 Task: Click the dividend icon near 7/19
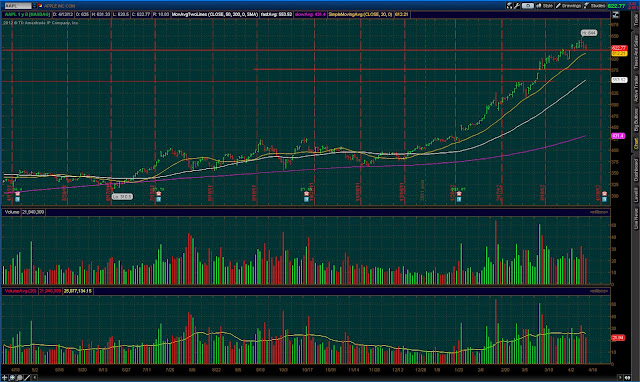(158, 199)
